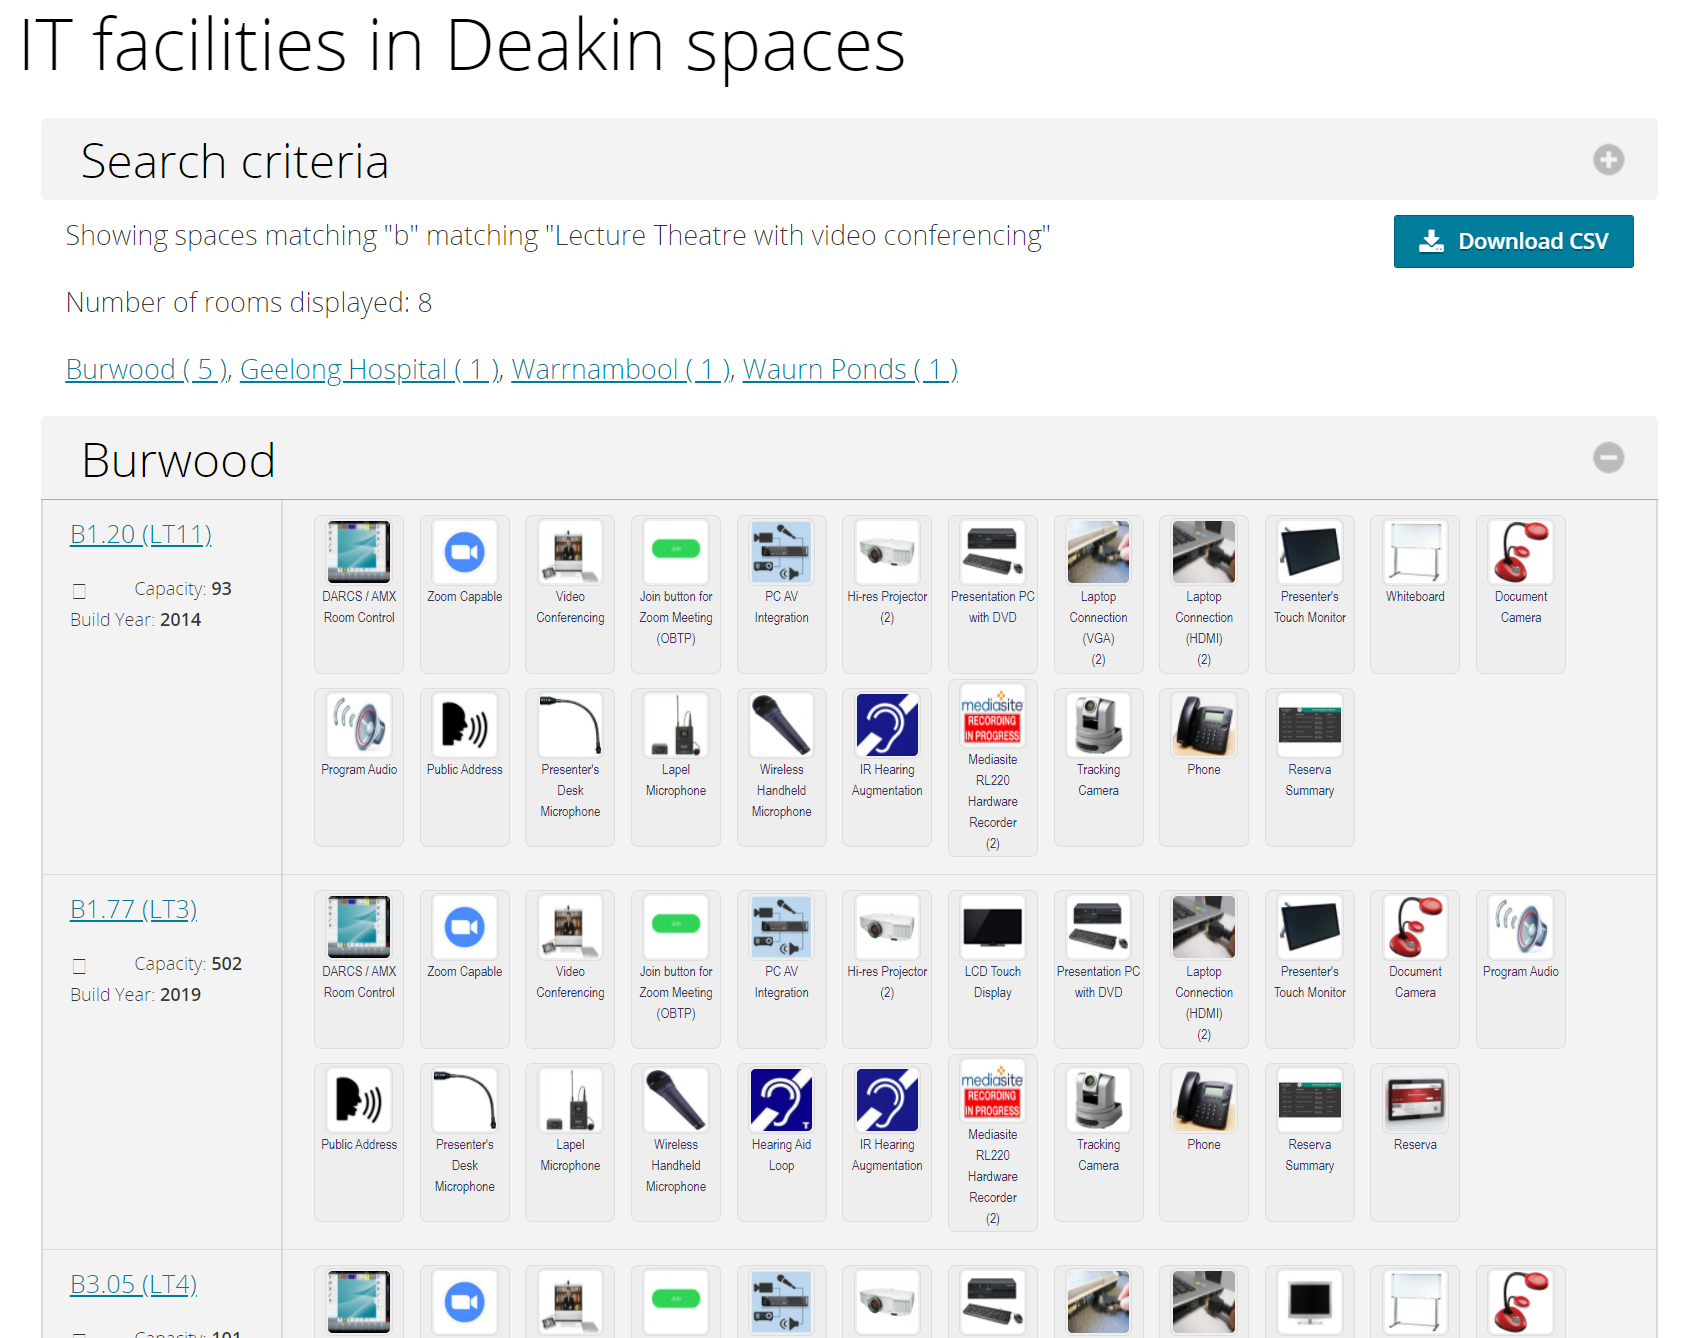Toggle the checkbox beside B1.77's capacity

(x=79, y=964)
